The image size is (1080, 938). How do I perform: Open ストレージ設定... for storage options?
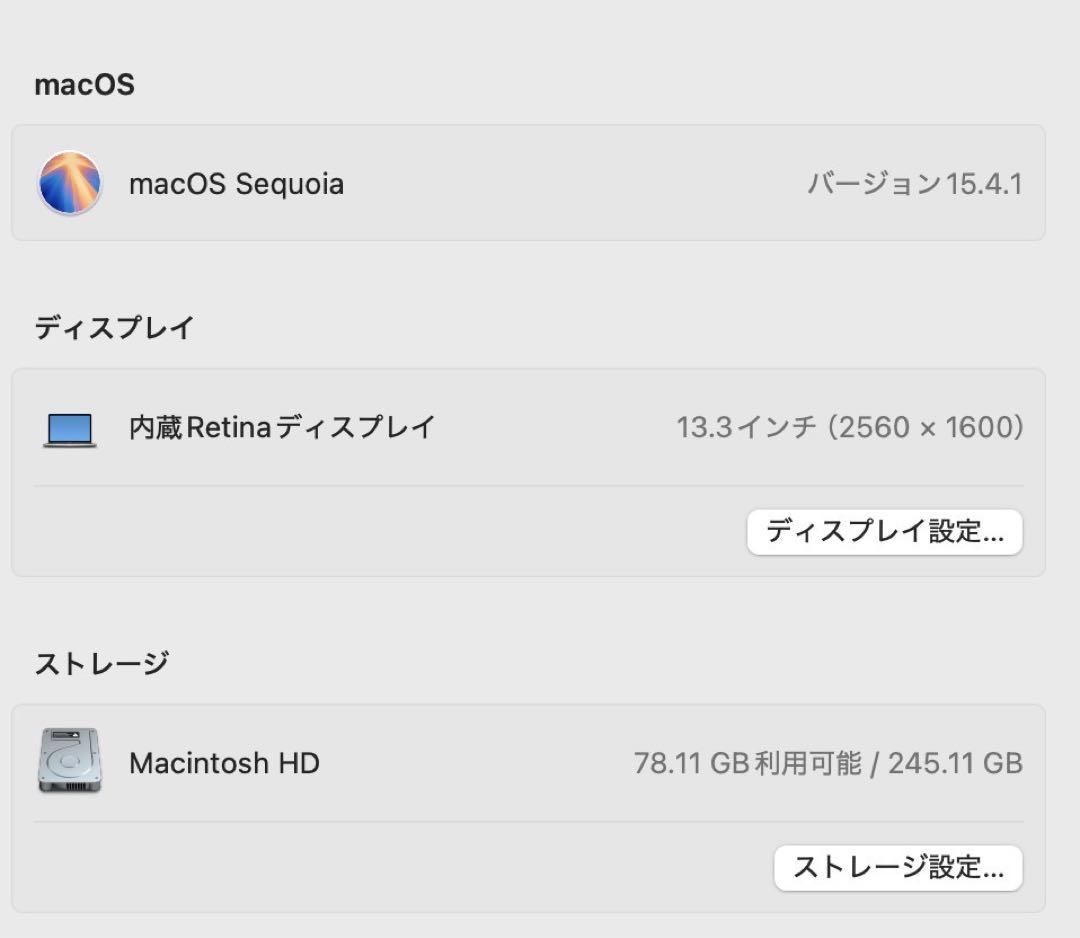tap(897, 868)
